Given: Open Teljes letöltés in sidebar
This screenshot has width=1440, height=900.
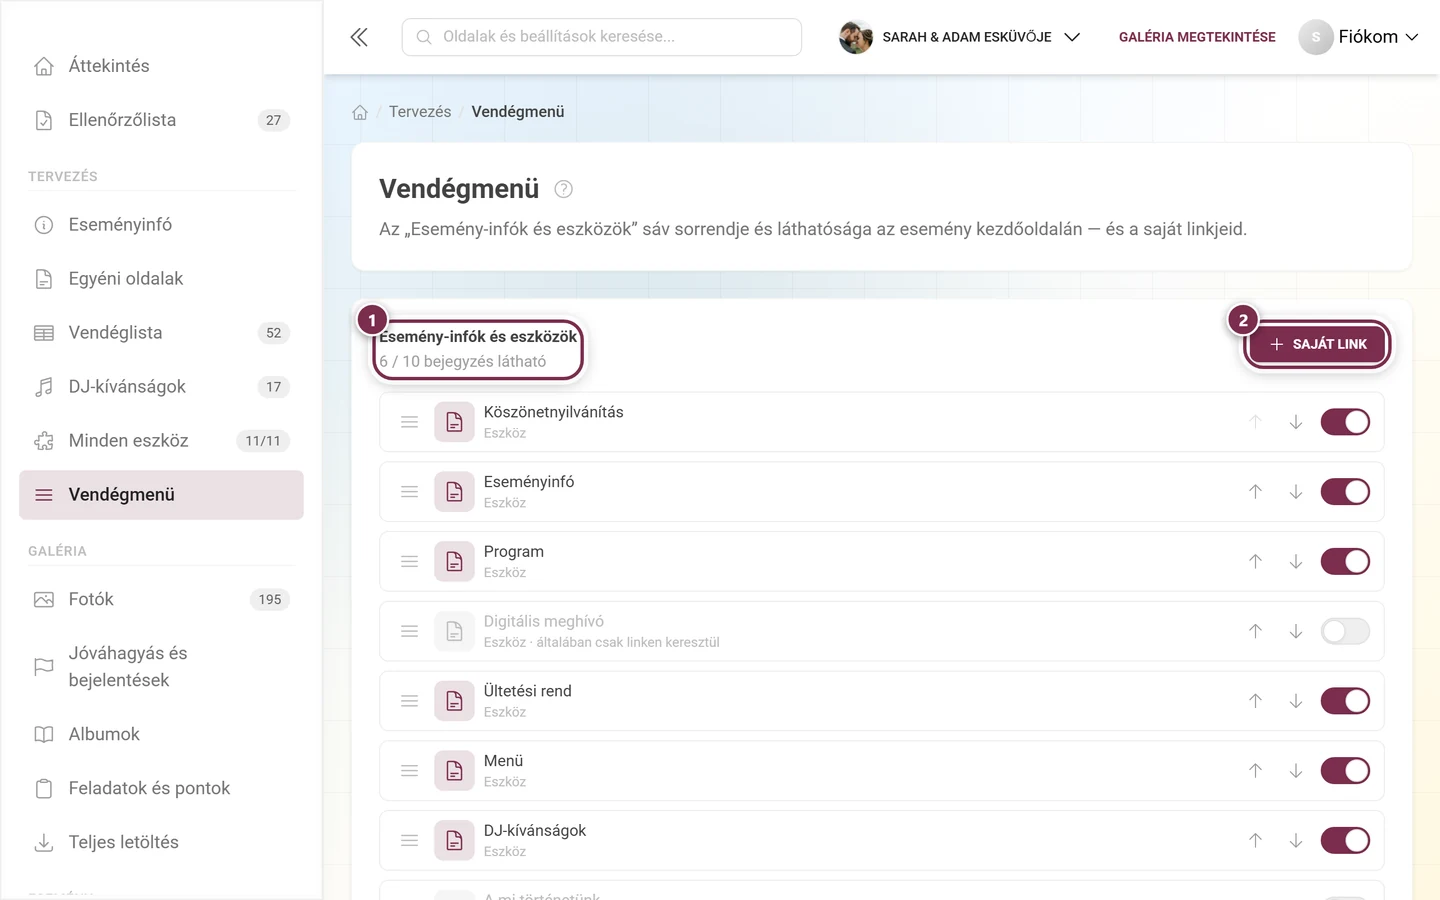Looking at the screenshot, I should 161,842.
